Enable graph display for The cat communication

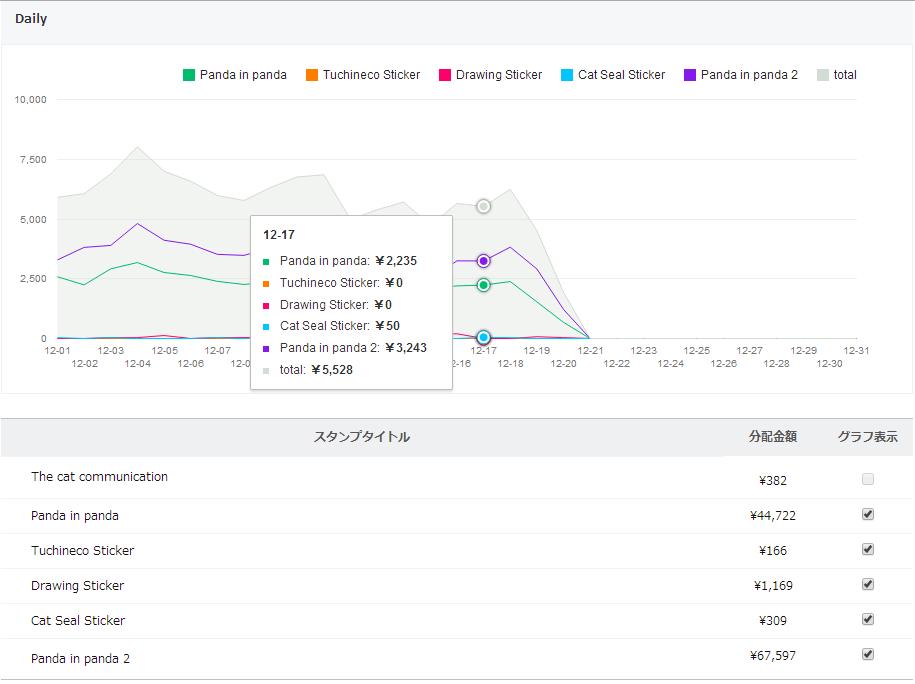pyautogui.click(x=868, y=479)
